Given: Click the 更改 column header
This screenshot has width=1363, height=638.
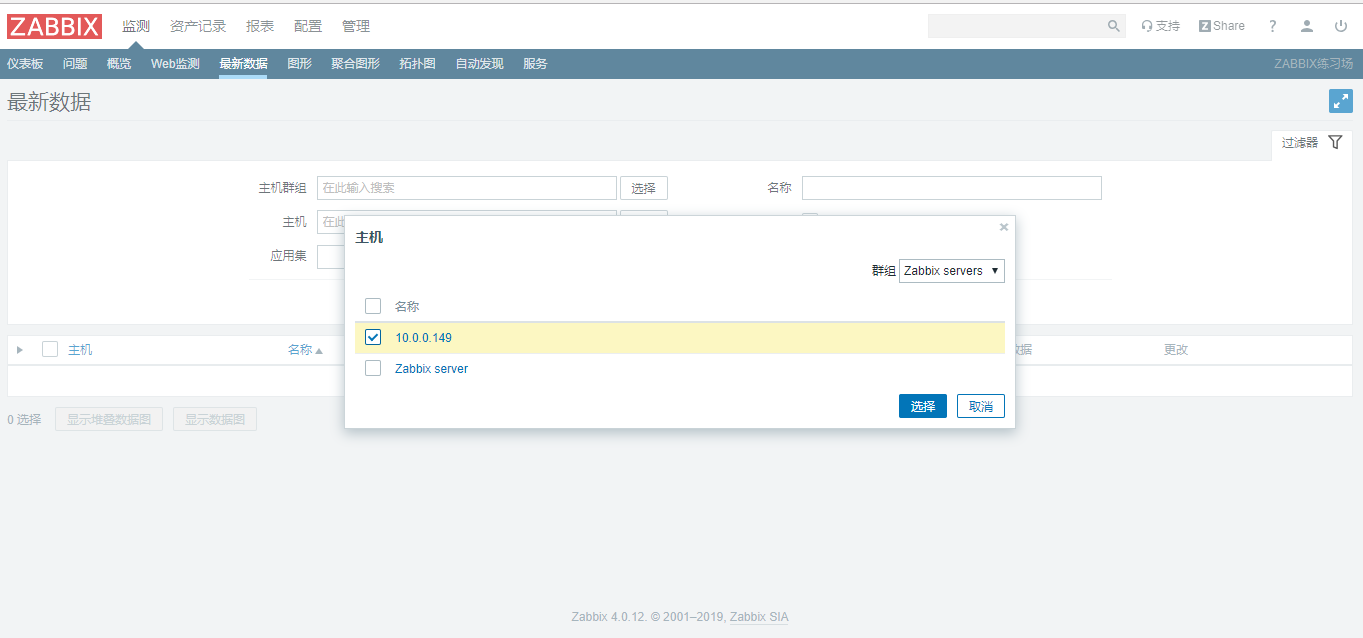Looking at the screenshot, I should pos(1176,350).
